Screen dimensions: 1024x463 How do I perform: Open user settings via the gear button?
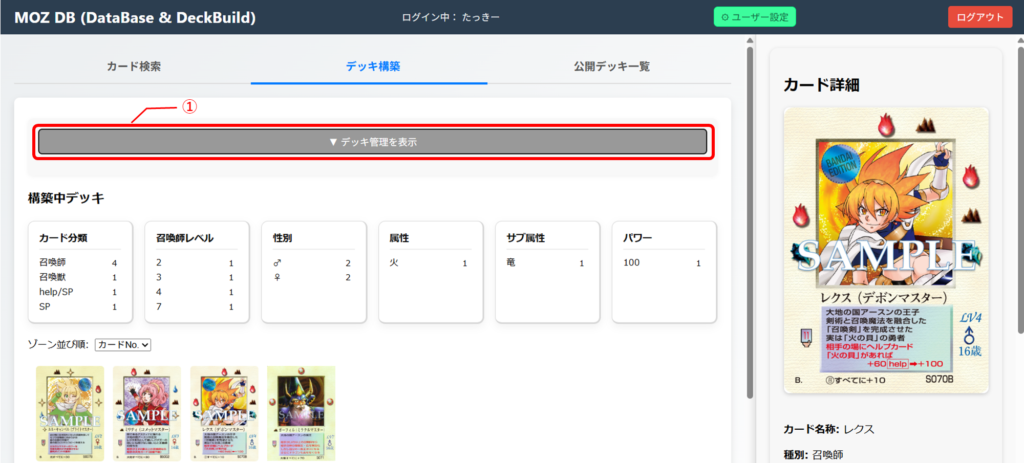[754, 17]
